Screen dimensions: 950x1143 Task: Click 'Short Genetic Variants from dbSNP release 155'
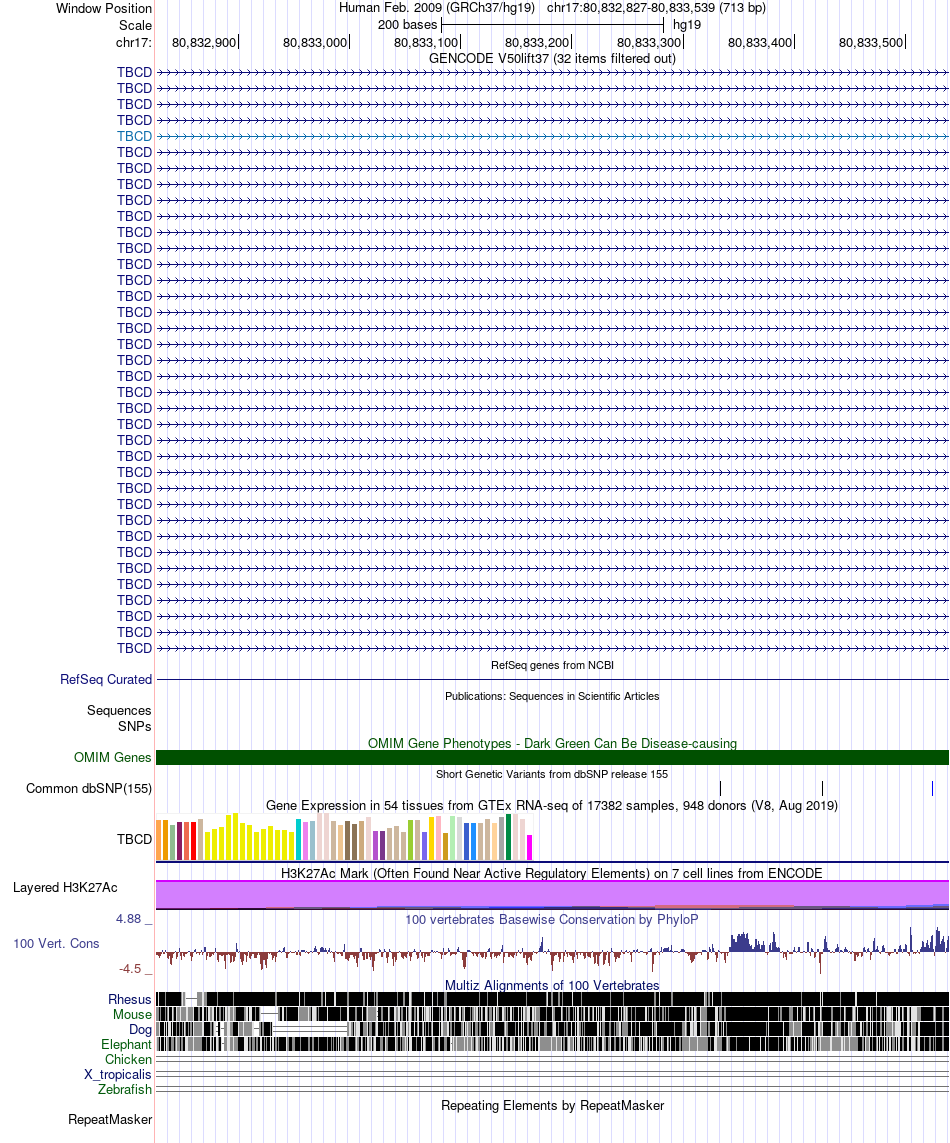552,774
